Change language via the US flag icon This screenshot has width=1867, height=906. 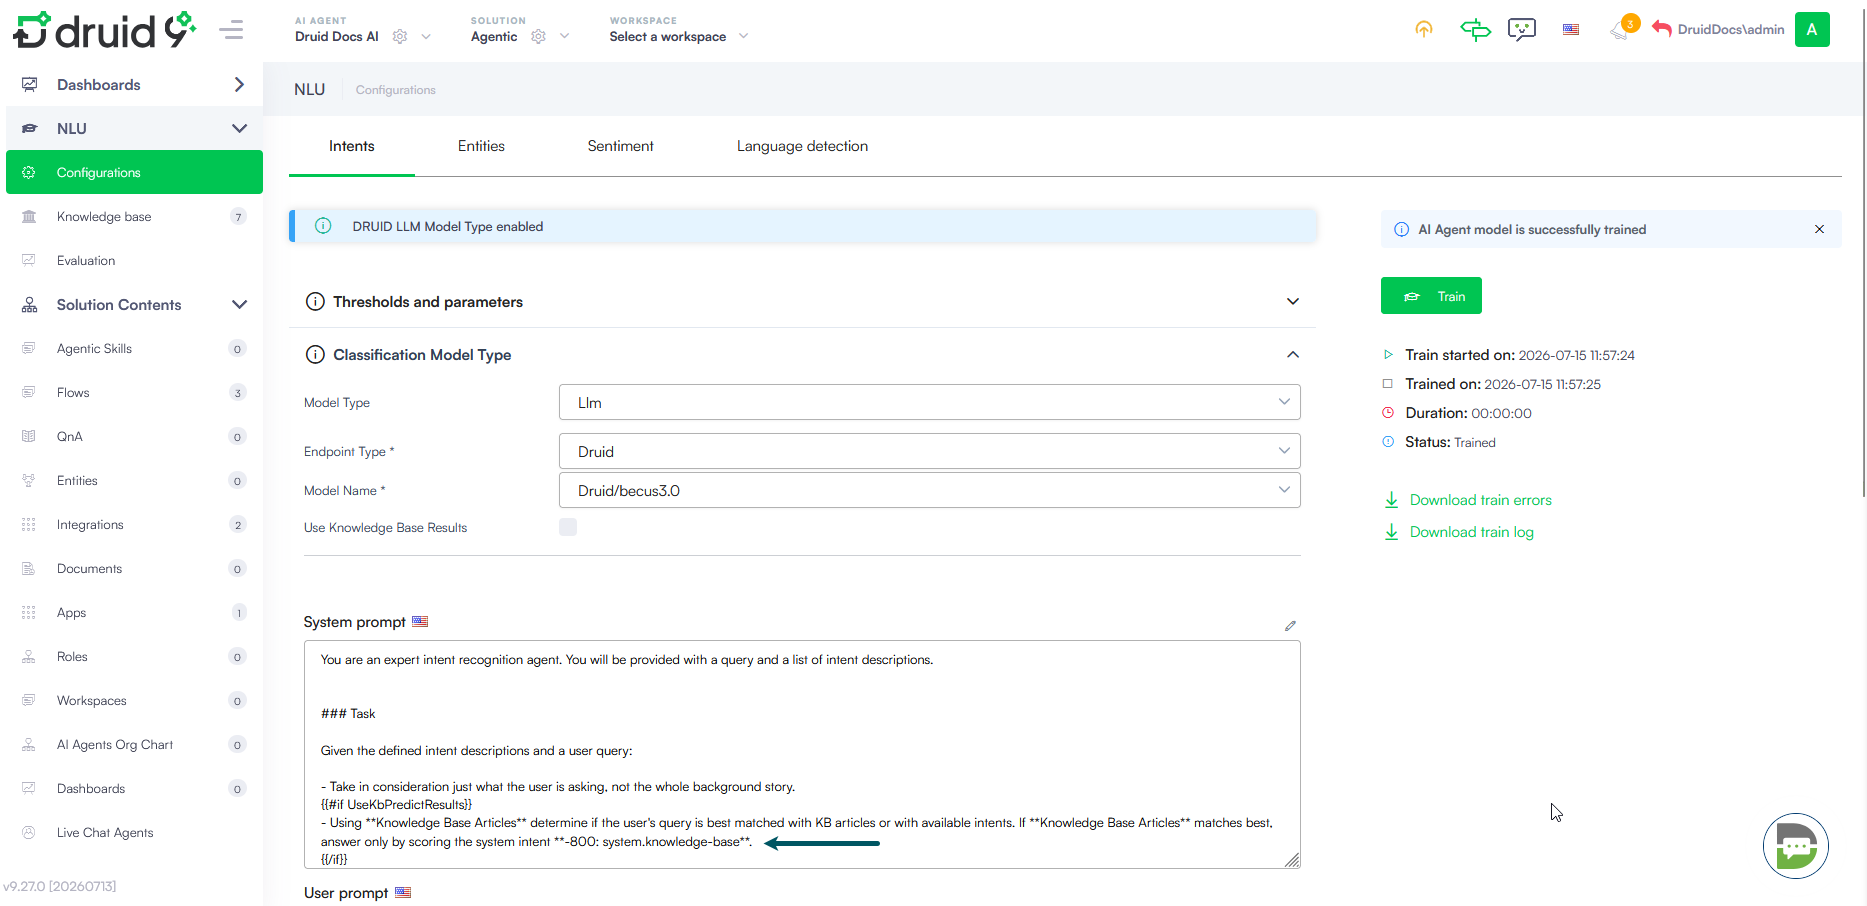pyautogui.click(x=1571, y=30)
